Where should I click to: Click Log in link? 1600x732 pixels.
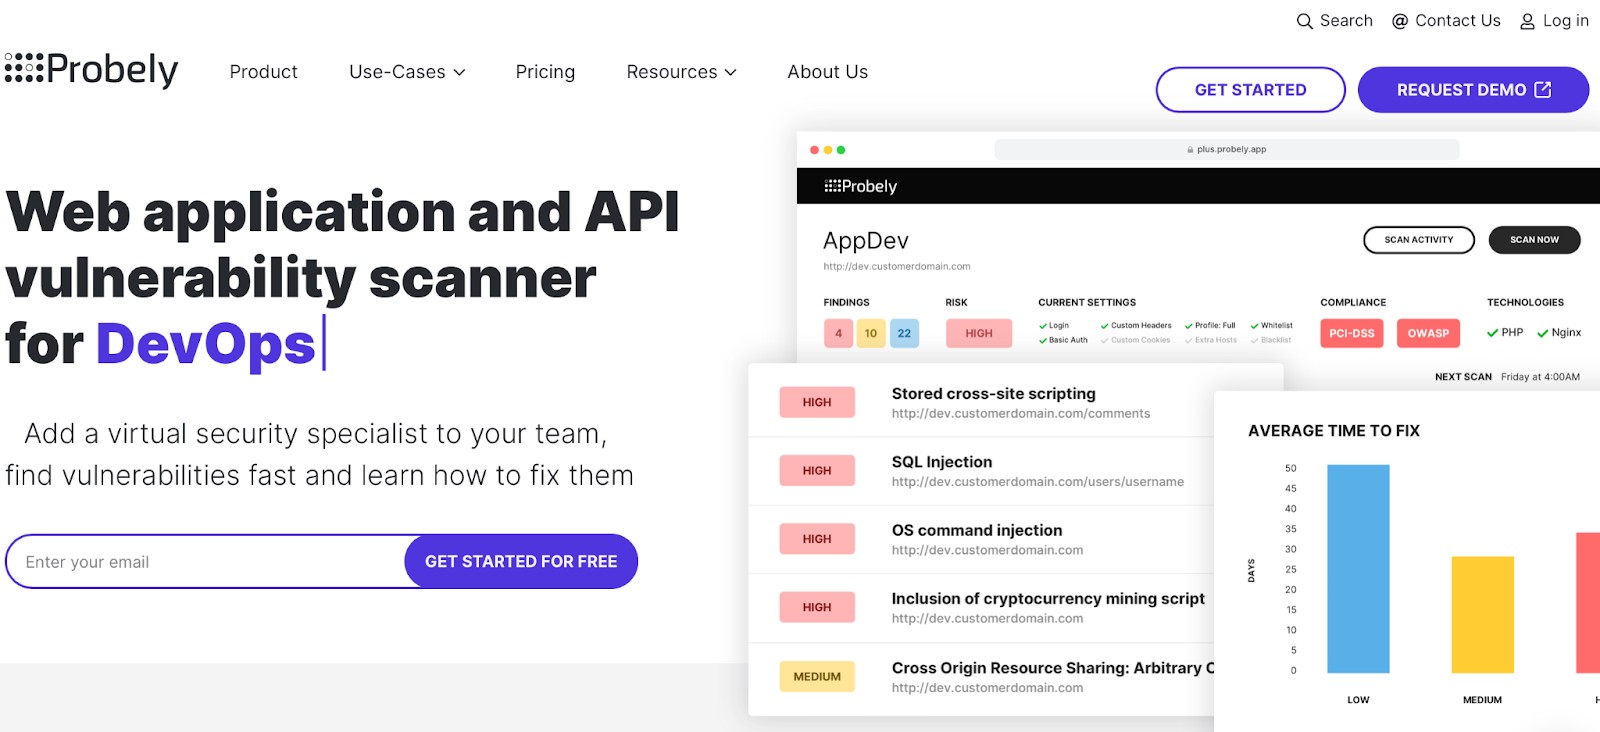[x=1554, y=21]
